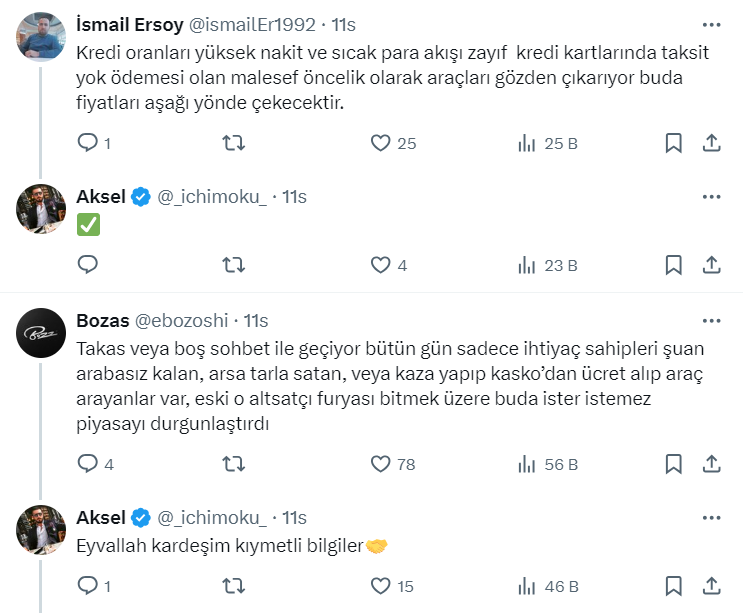Click Aksel's avatar on the Eyvallah reply
743x615 pixels.
pos(41,529)
